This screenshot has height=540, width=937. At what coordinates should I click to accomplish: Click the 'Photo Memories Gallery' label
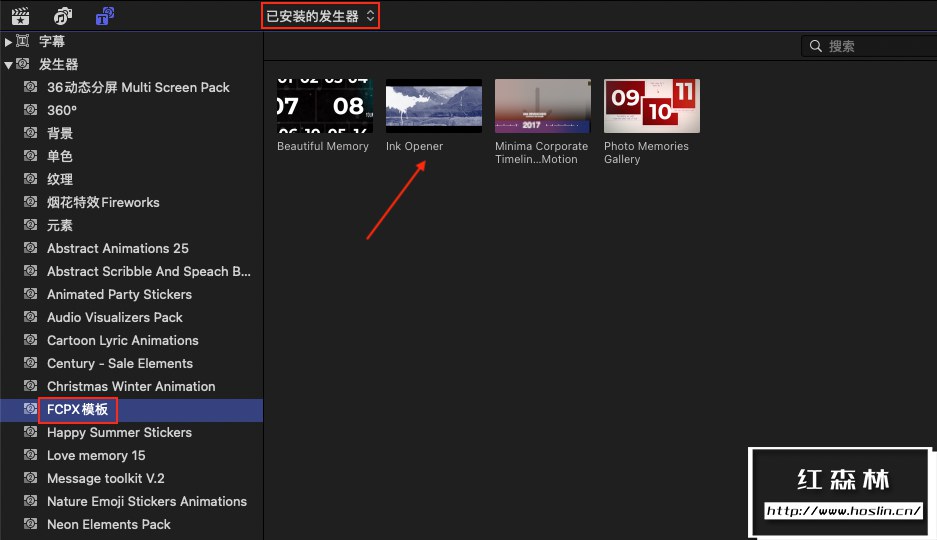tap(646, 153)
